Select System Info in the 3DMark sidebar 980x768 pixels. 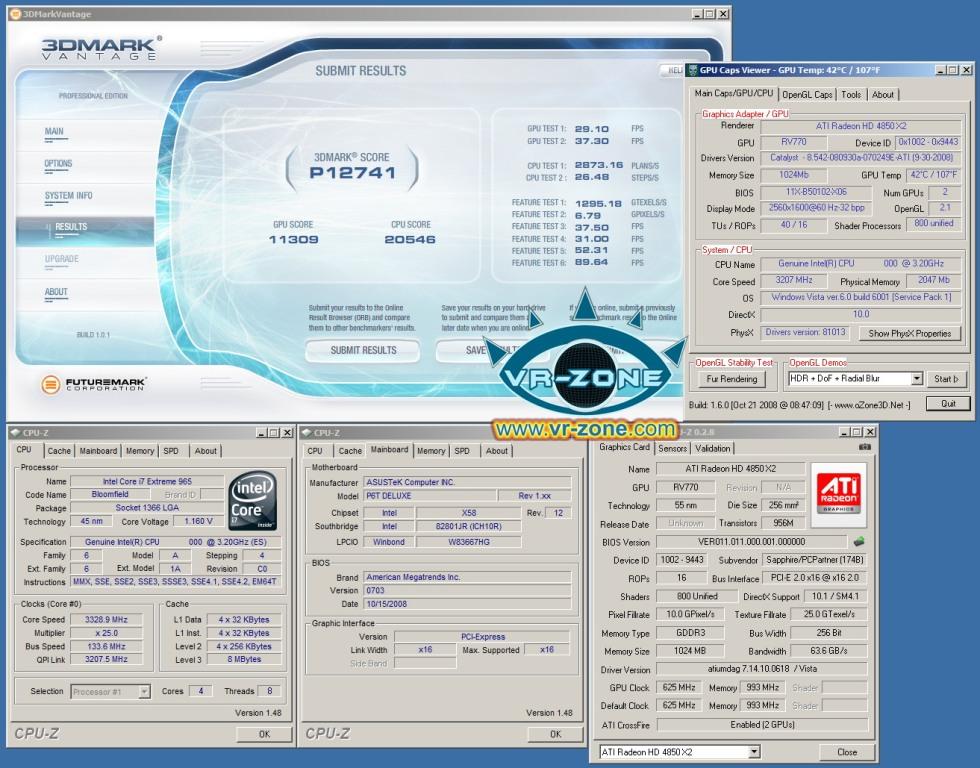[68, 196]
